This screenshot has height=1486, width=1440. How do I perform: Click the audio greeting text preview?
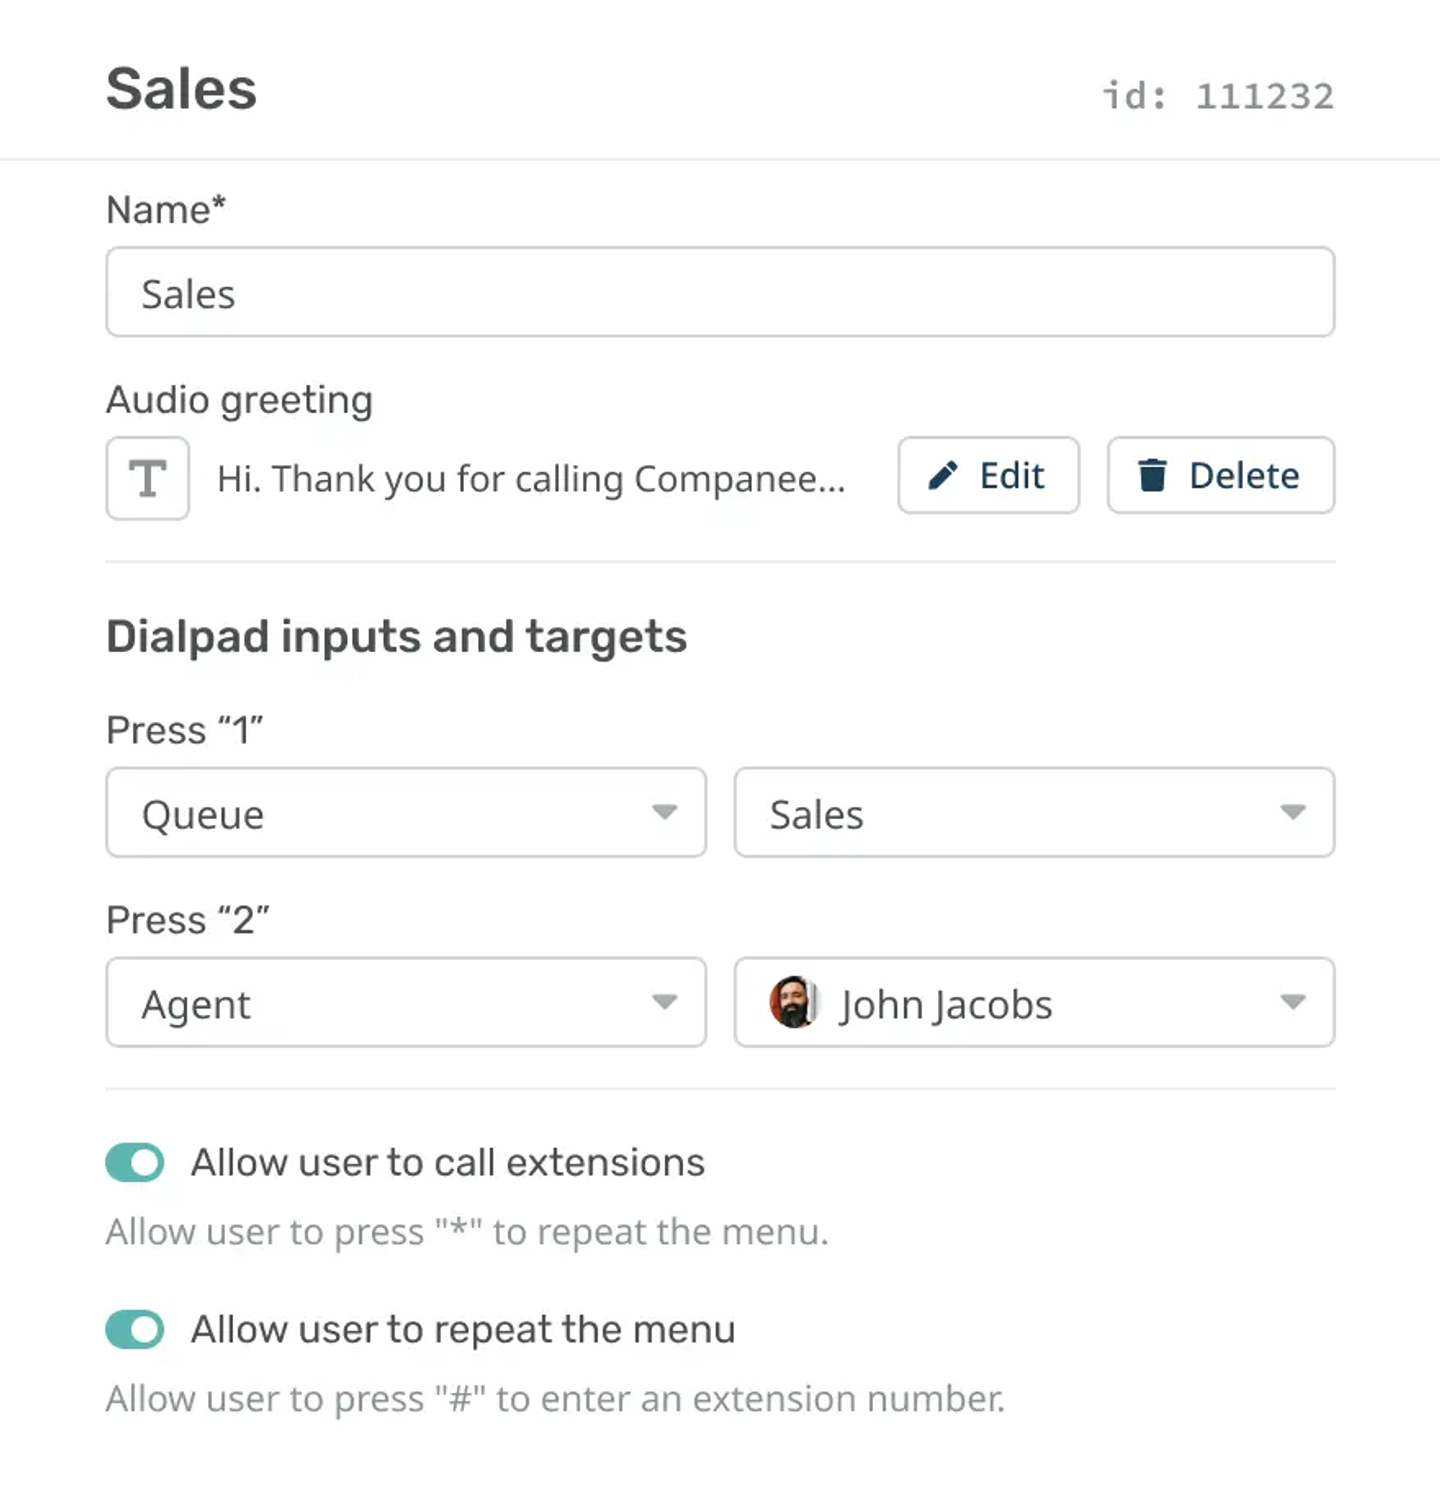click(x=531, y=479)
